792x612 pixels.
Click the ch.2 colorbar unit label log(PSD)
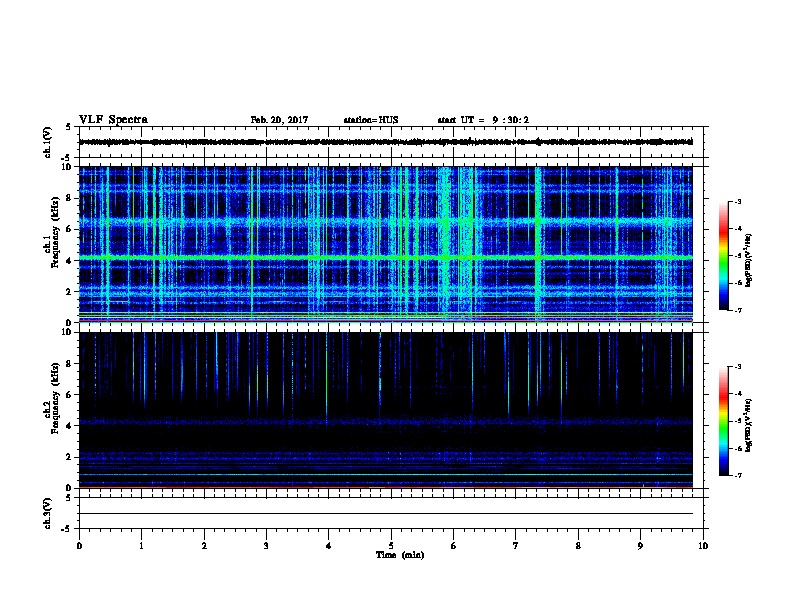click(749, 425)
